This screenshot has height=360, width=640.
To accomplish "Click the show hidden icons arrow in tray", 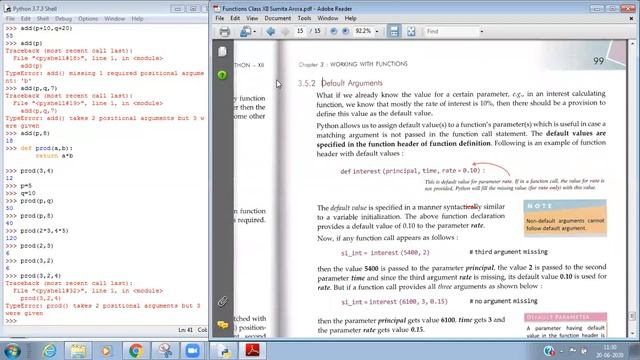I will 561,351.
